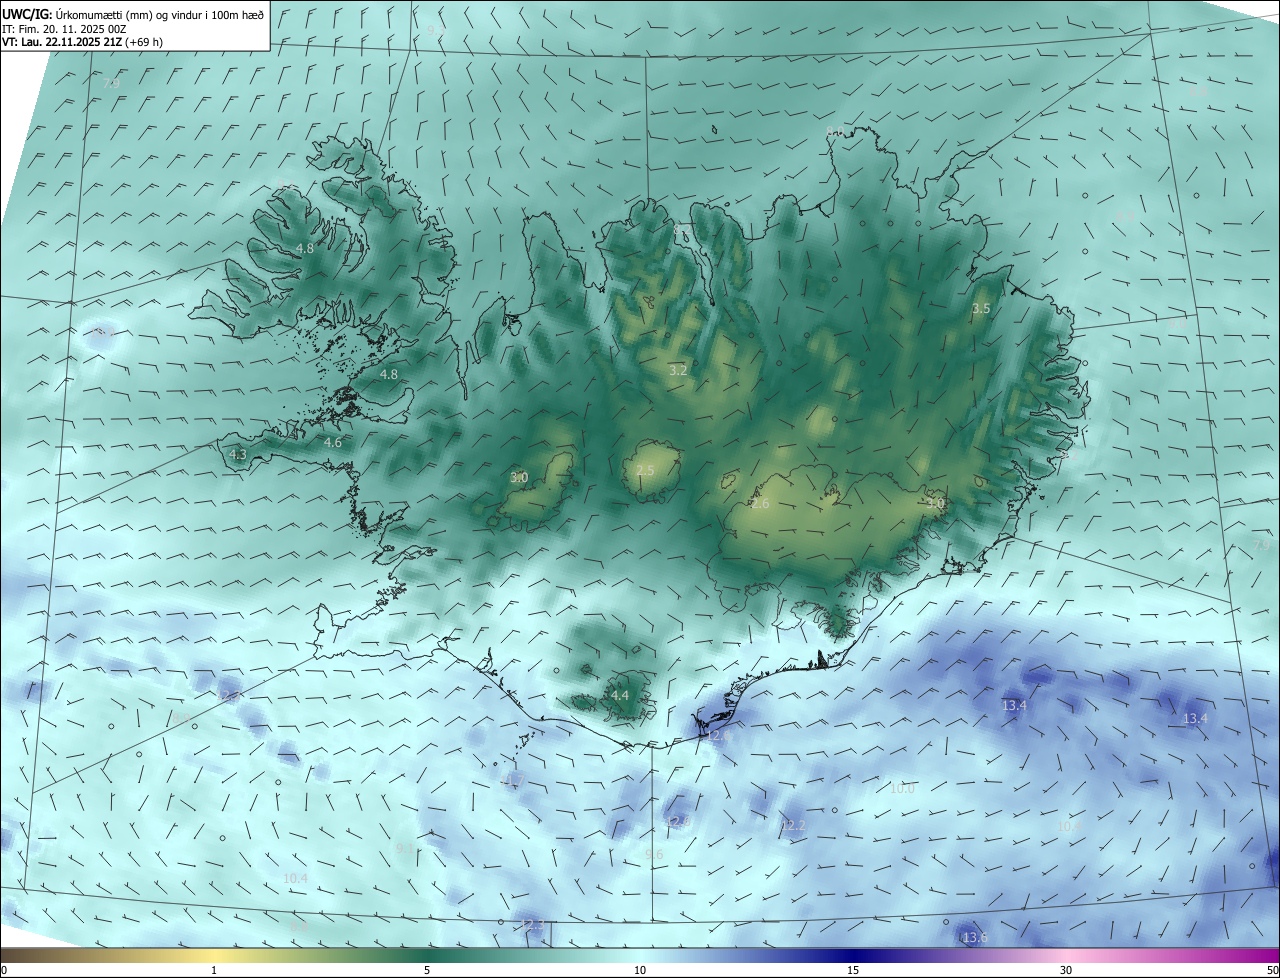1280x978 pixels.
Task: Click the 4.3 value label
Action: [238, 454]
